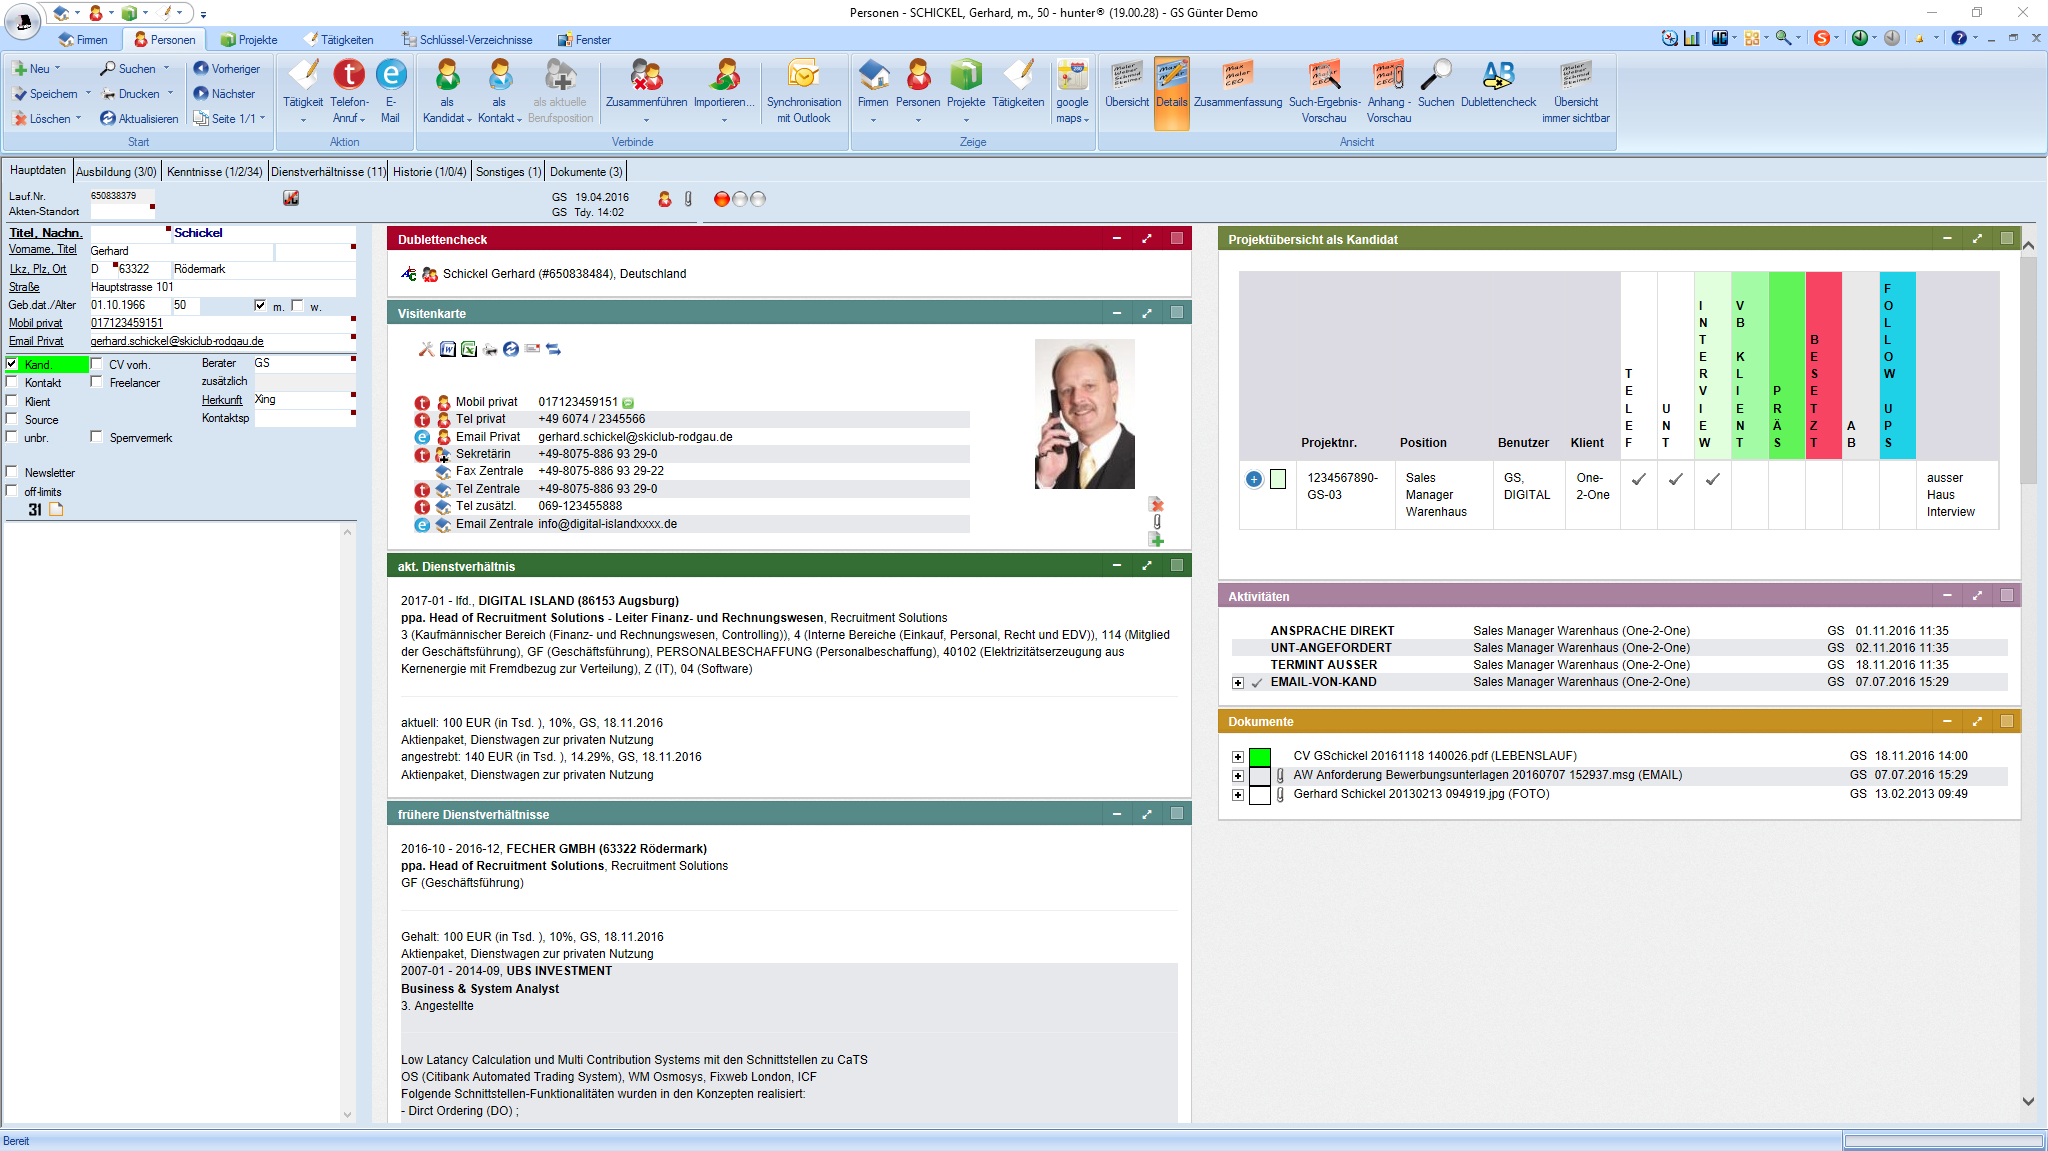2048x1151 pixels.
Task: Expand EMAIL-VON-KAND activity row
Action: click(x=1238, y=683)
